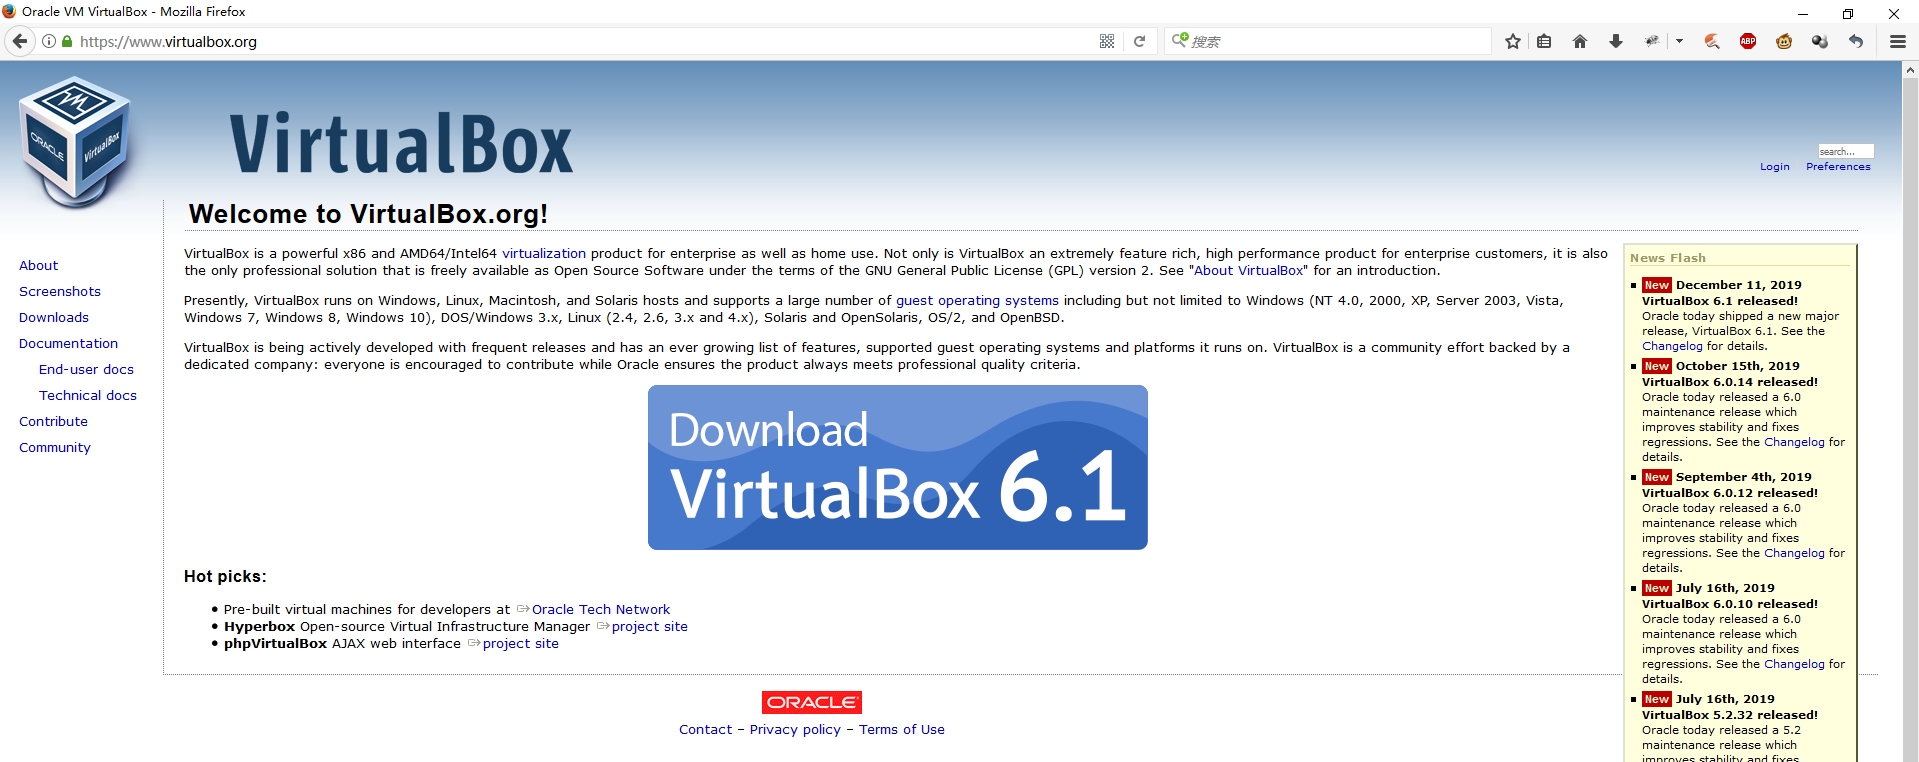
Task: Click the ping-pong paddle extension icon
Action: [x=1712, y=41]
